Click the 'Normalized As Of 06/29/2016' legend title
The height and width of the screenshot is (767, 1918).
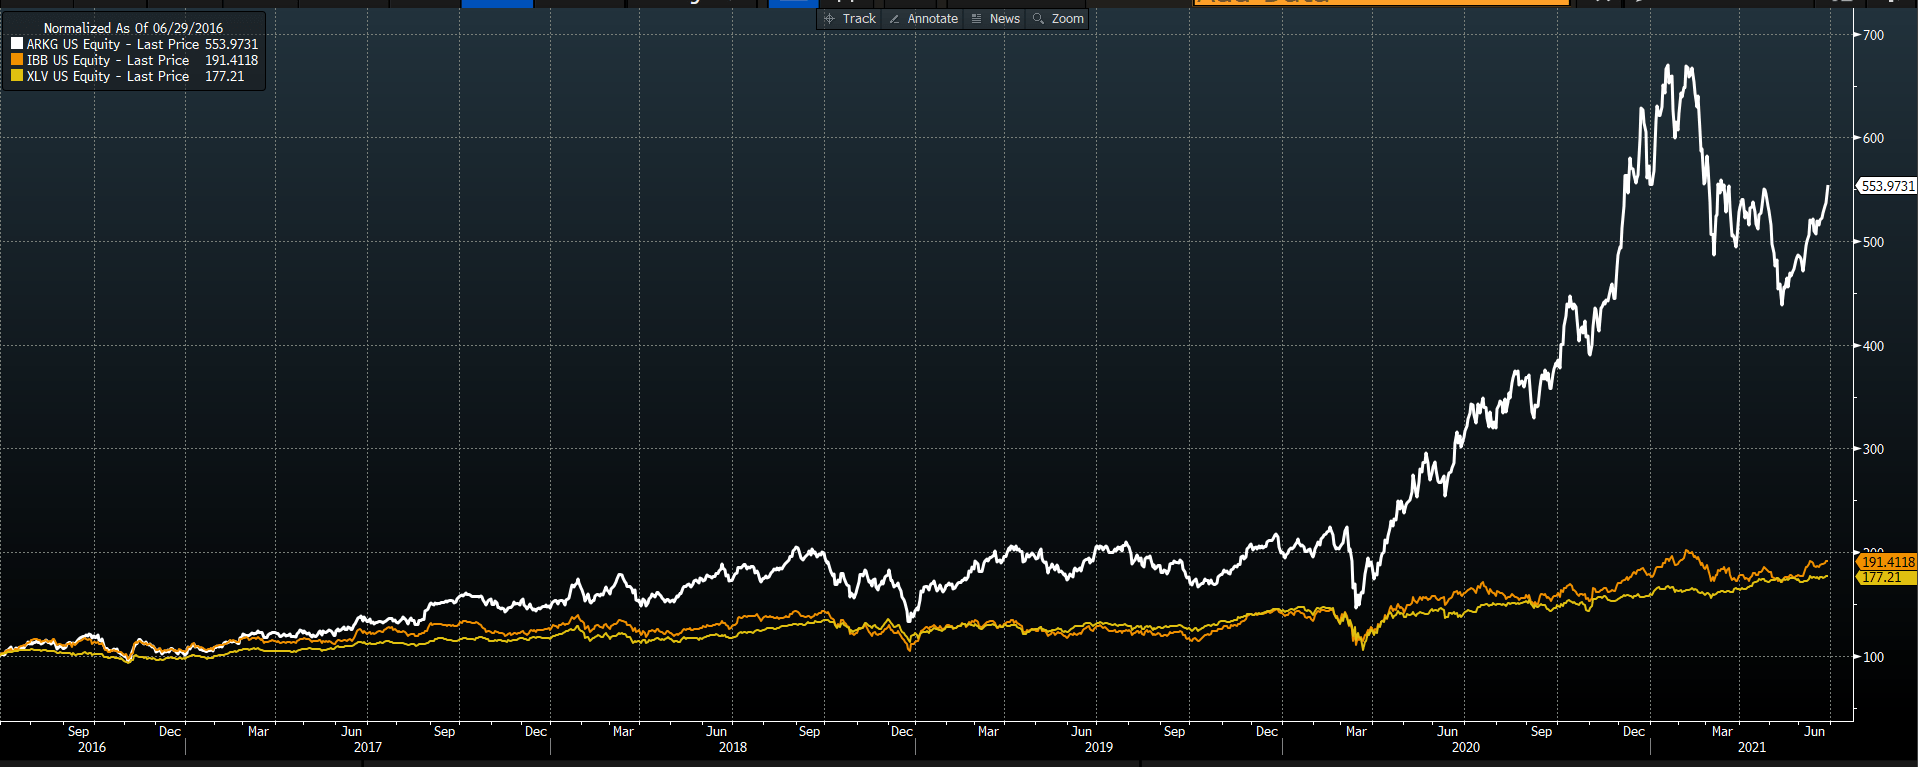pos(133,28)
